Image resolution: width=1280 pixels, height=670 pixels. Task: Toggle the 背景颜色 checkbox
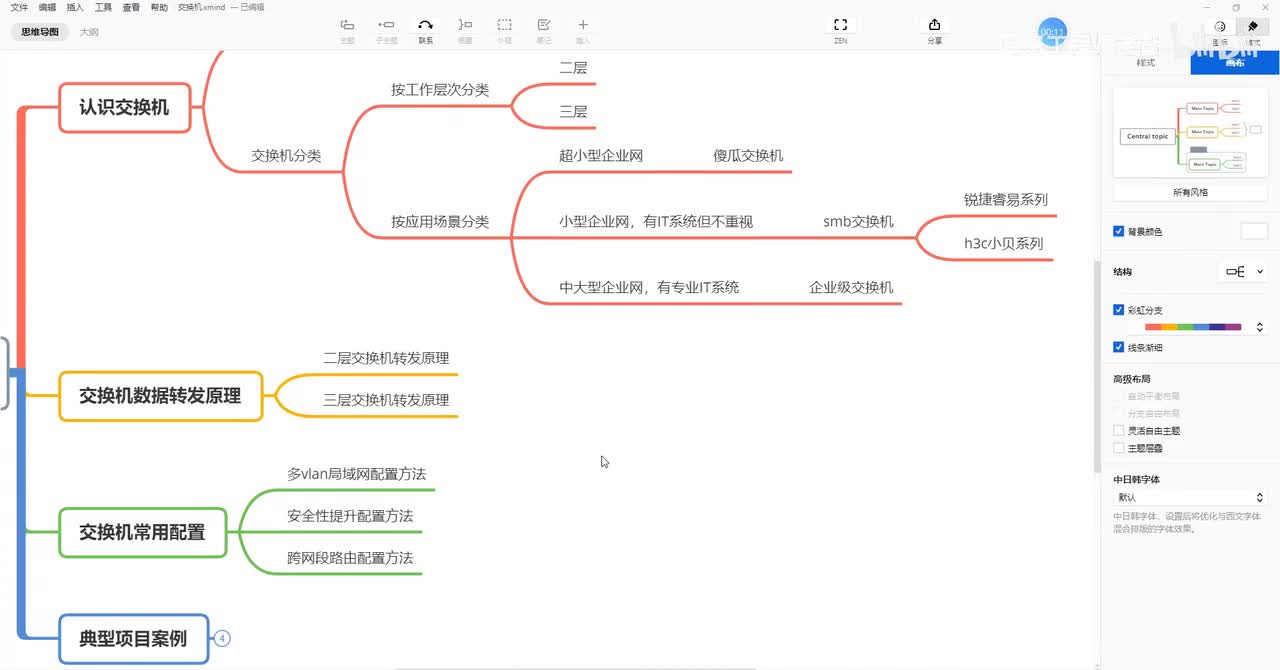click(x=1118, y=231)
